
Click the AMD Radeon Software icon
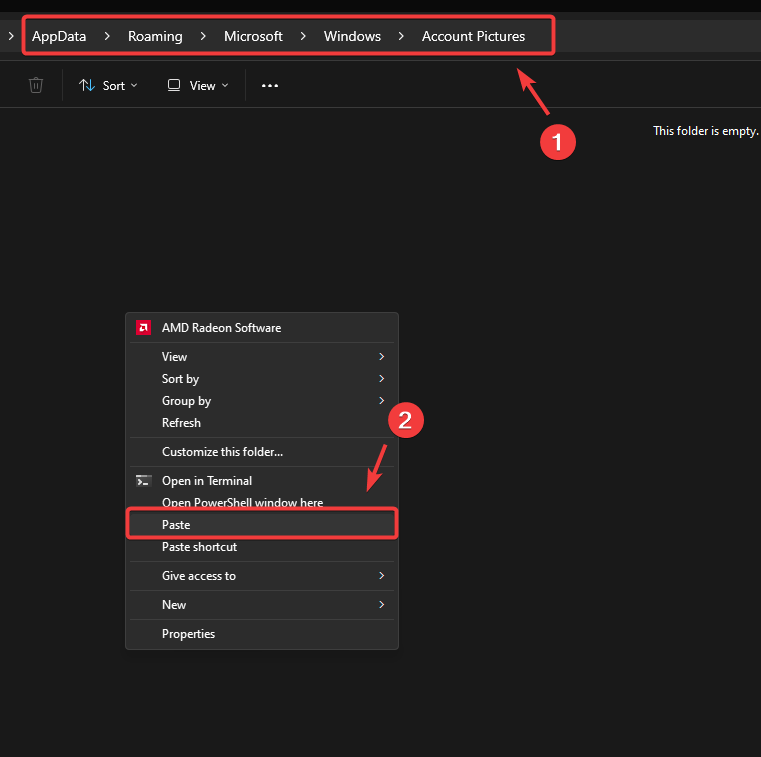pos(144,328)
